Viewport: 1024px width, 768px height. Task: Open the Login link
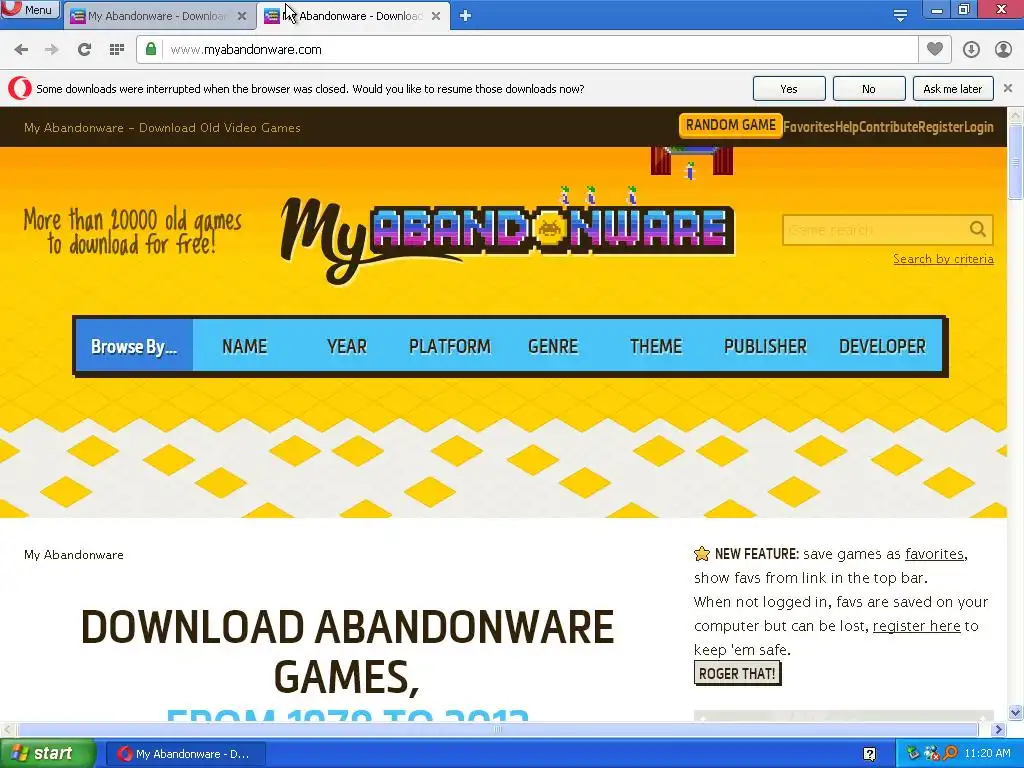pyautogui.click(x=979, y=127)
